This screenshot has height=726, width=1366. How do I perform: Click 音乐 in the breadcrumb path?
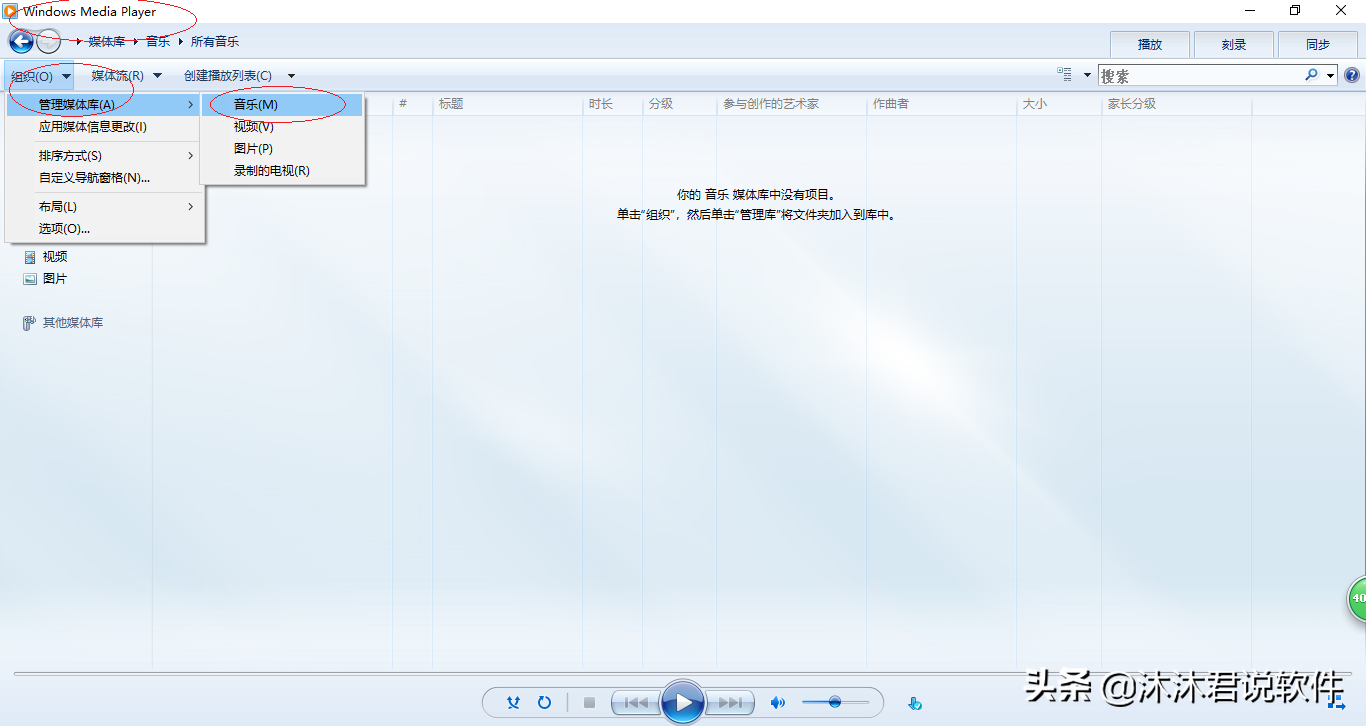pyautogui.click(x=158, y=42)
